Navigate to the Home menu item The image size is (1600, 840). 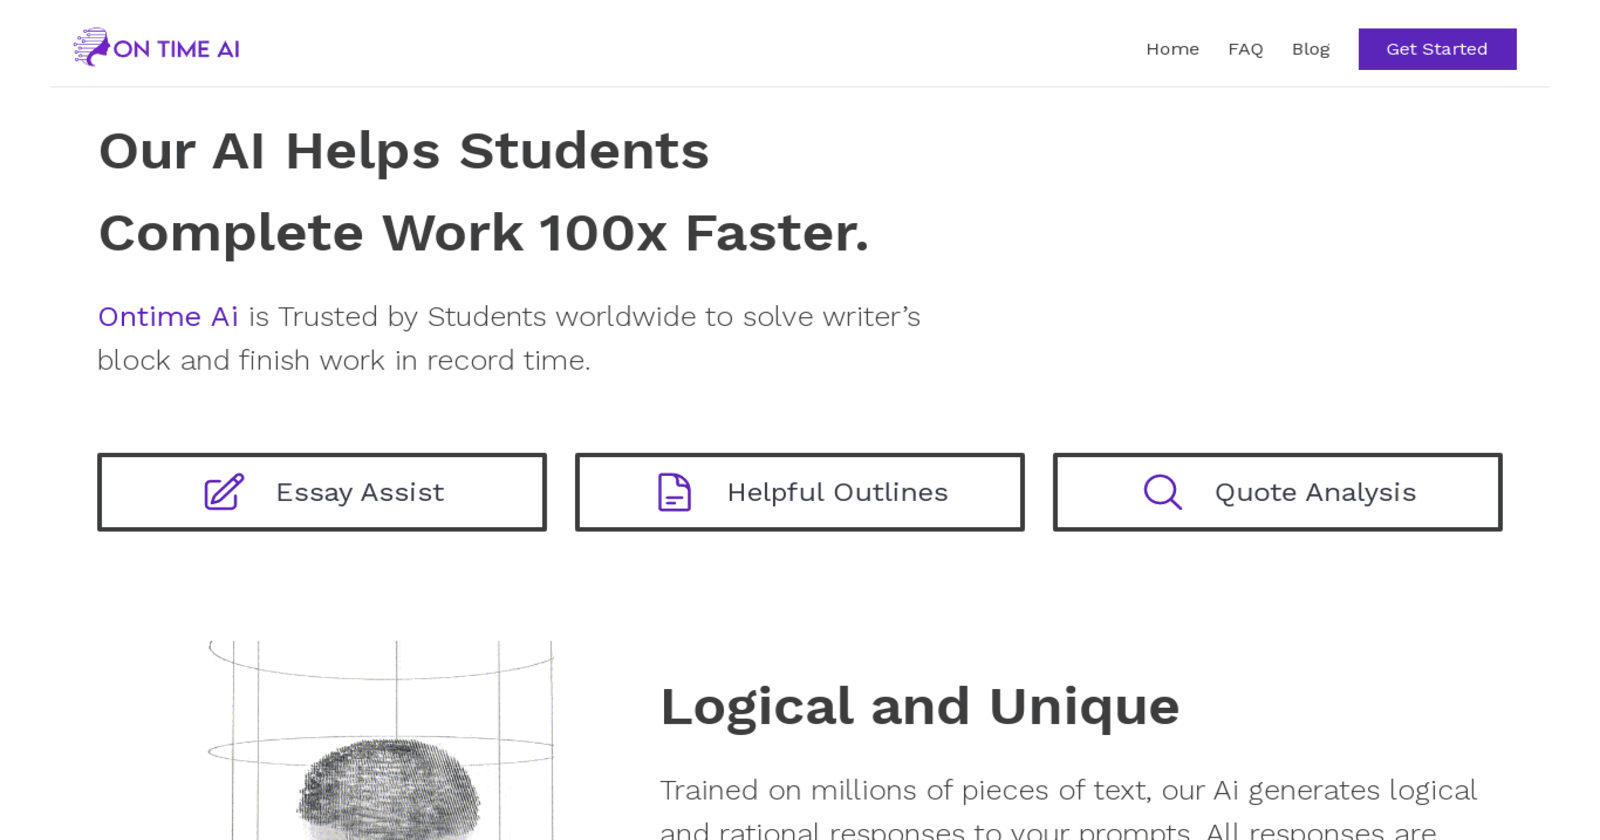(1172, 49)
